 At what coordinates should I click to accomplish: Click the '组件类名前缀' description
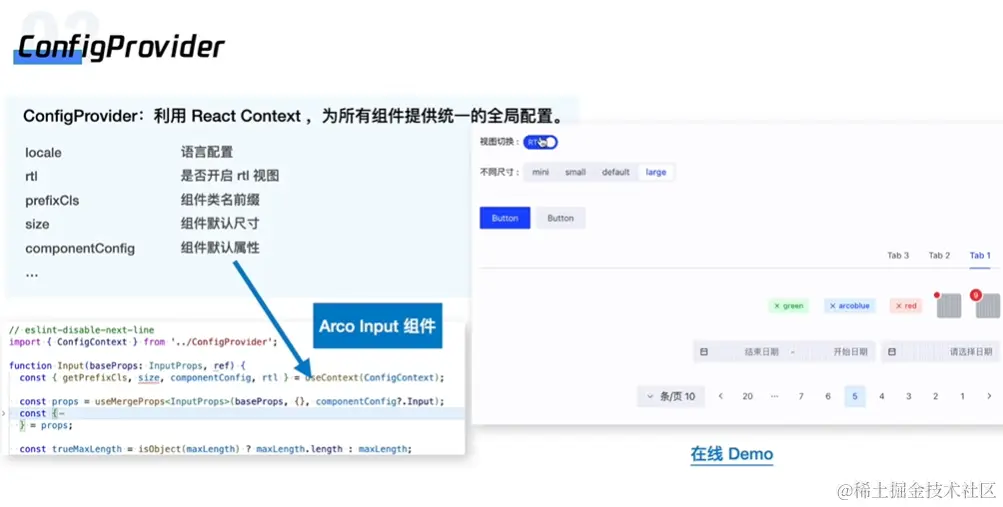[x=220, y=200]
